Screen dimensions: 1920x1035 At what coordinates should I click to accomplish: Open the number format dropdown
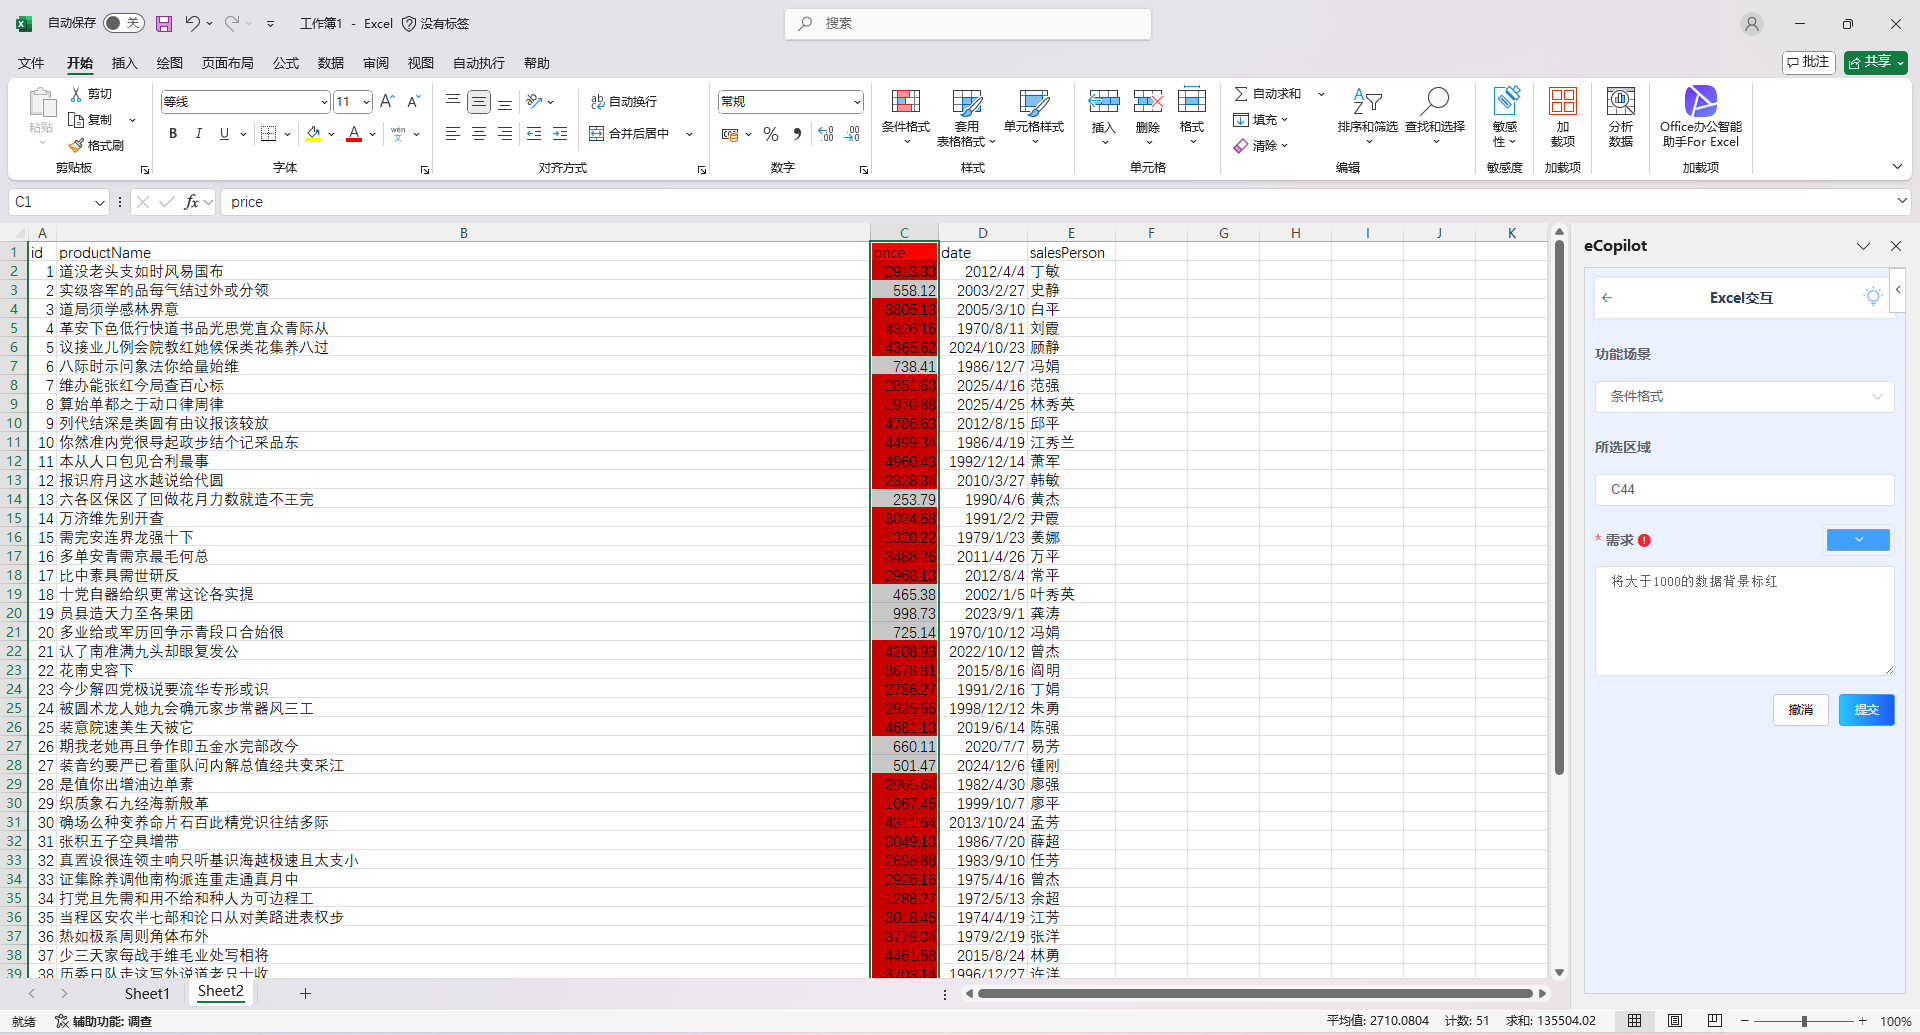[x=857, y=102]
